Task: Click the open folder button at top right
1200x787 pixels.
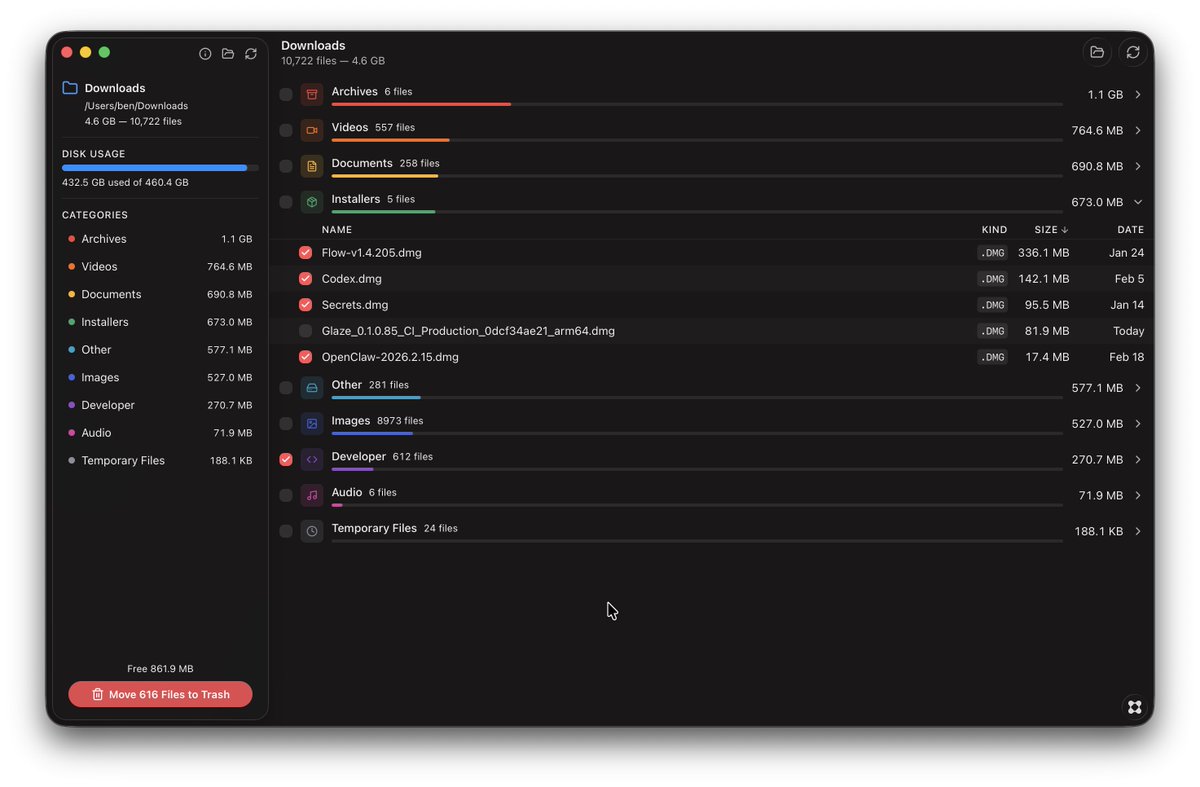Action: pos(1097,52)
